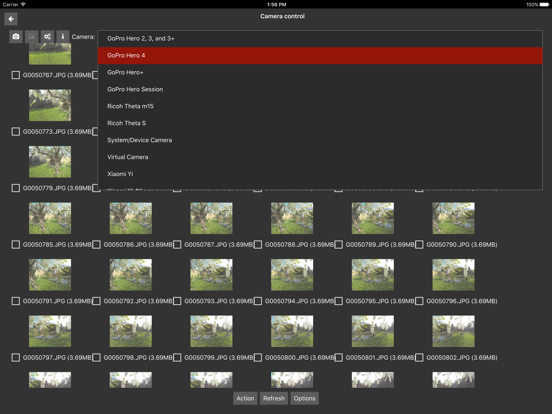Image resolution: width=552 pixels, height=414 pixels.
Task: Tick the G0050785.JPG checkbox
Action: (x=15, y=245)
